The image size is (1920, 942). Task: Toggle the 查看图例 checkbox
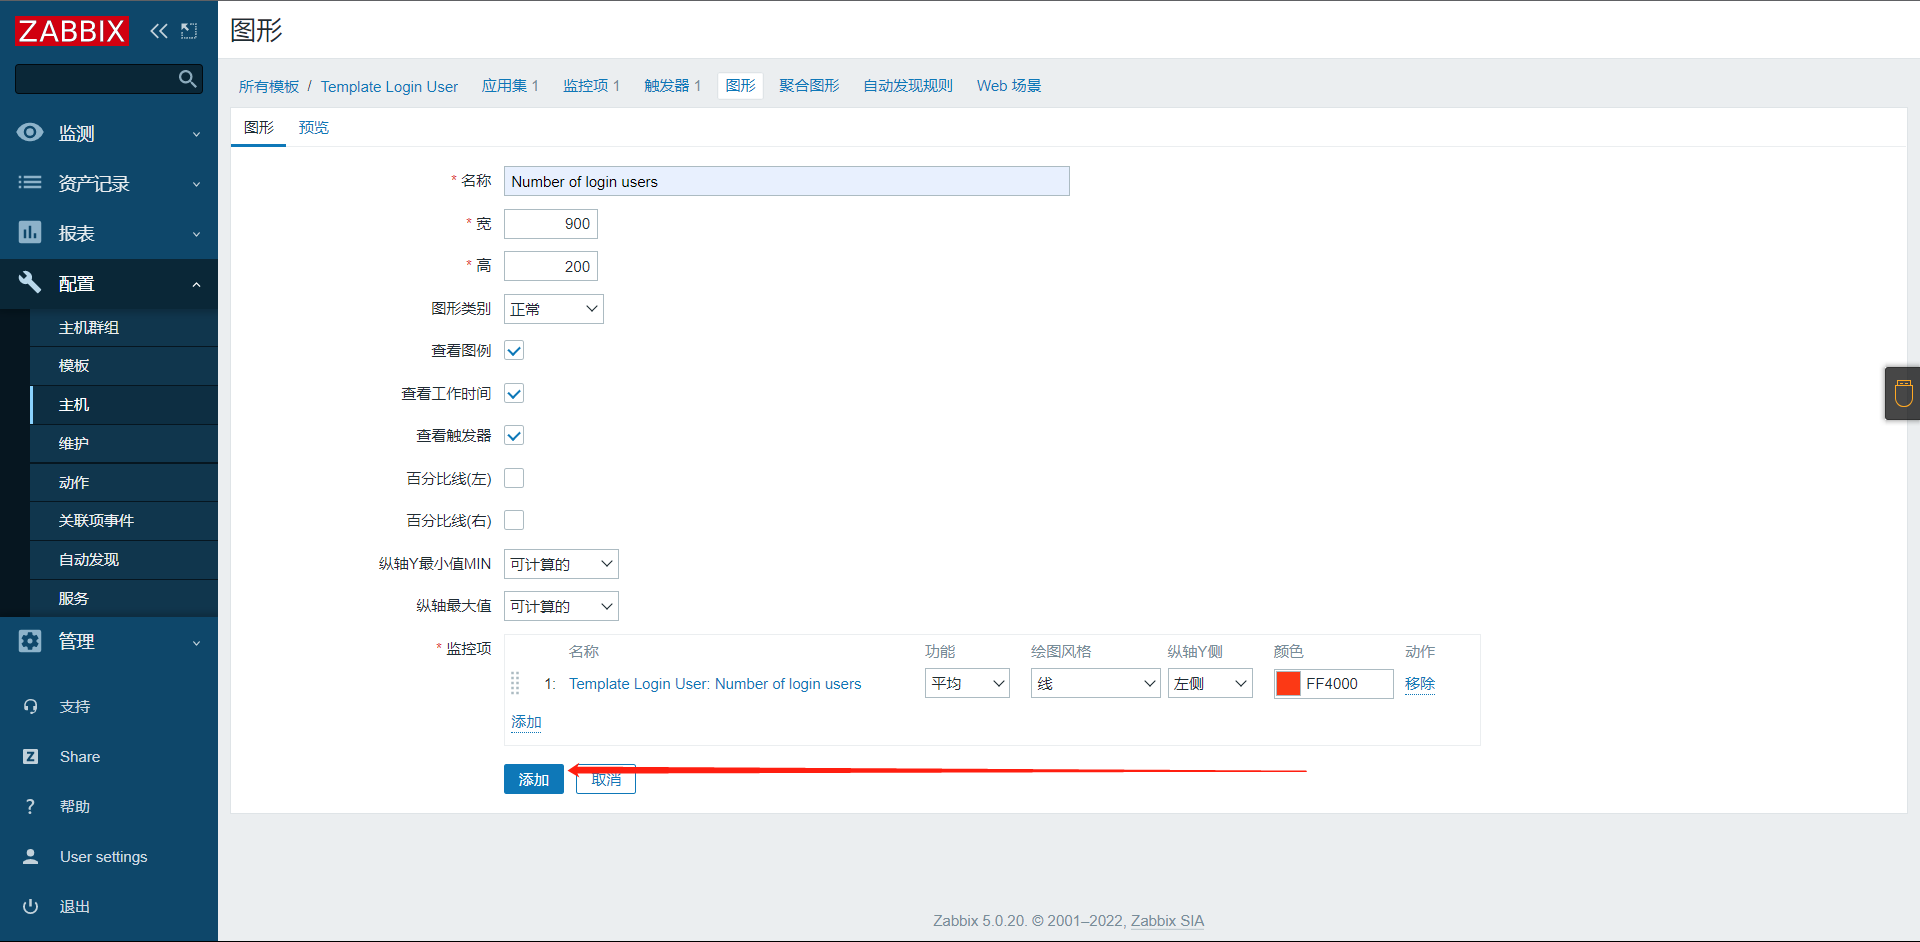[514, 351]
